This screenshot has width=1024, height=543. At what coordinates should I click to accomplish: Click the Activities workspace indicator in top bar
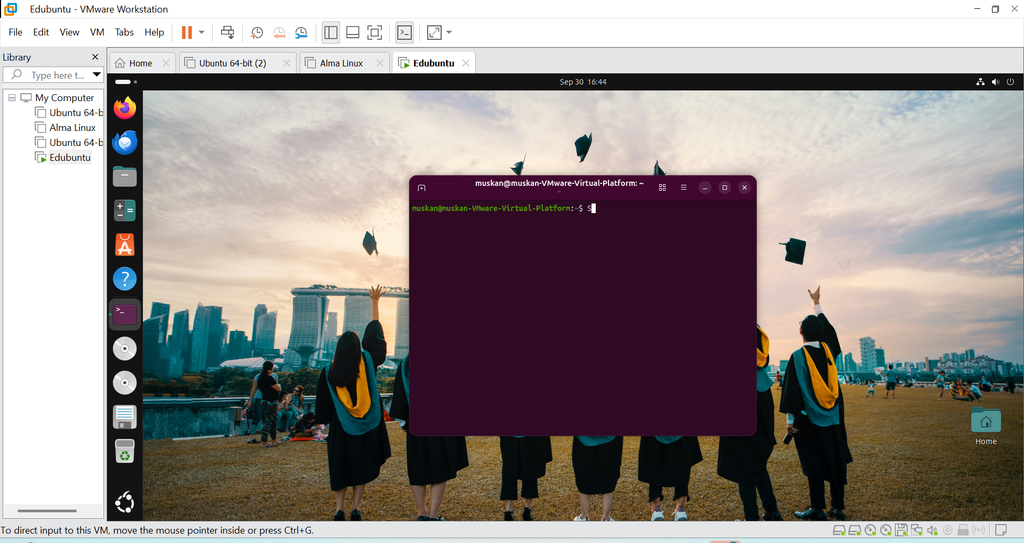[126, 82]
